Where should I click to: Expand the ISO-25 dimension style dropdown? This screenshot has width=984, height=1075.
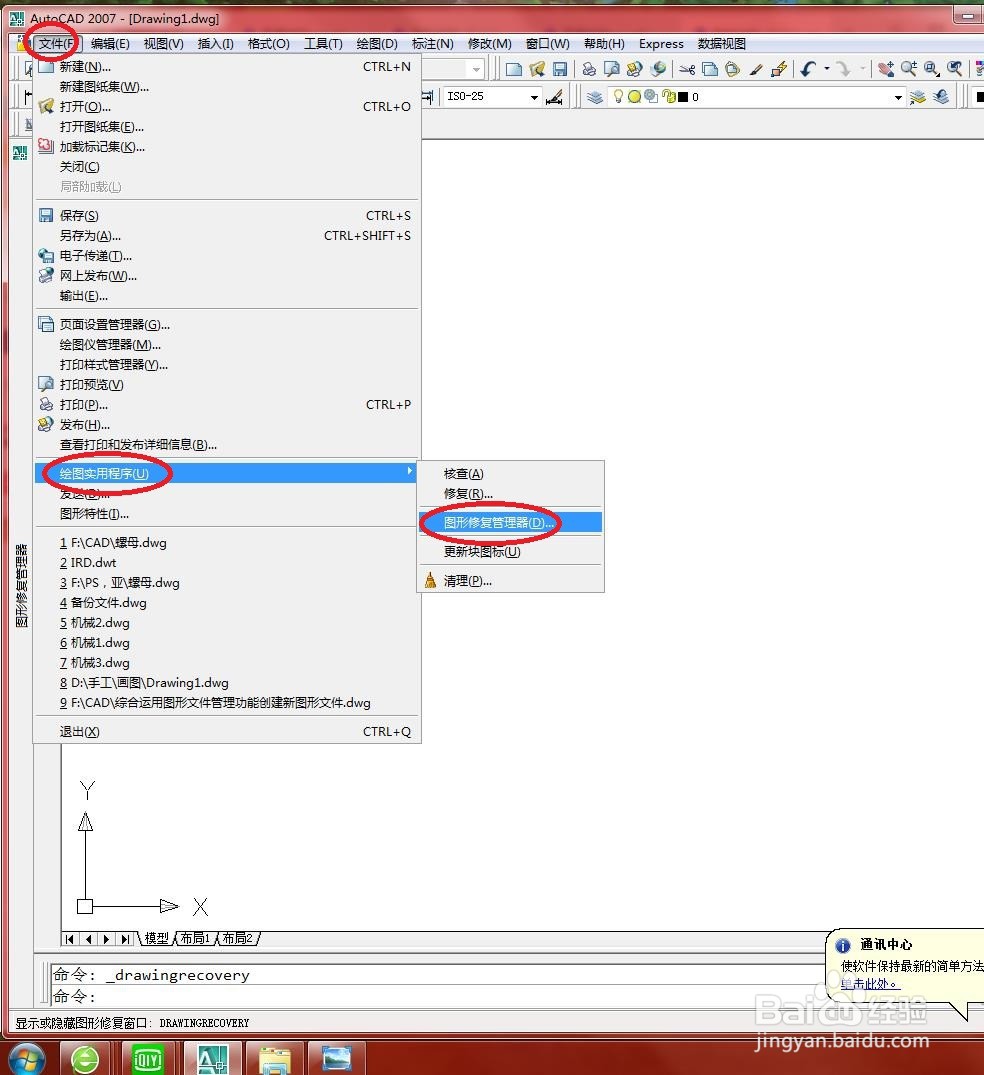(x=534, y=97)
